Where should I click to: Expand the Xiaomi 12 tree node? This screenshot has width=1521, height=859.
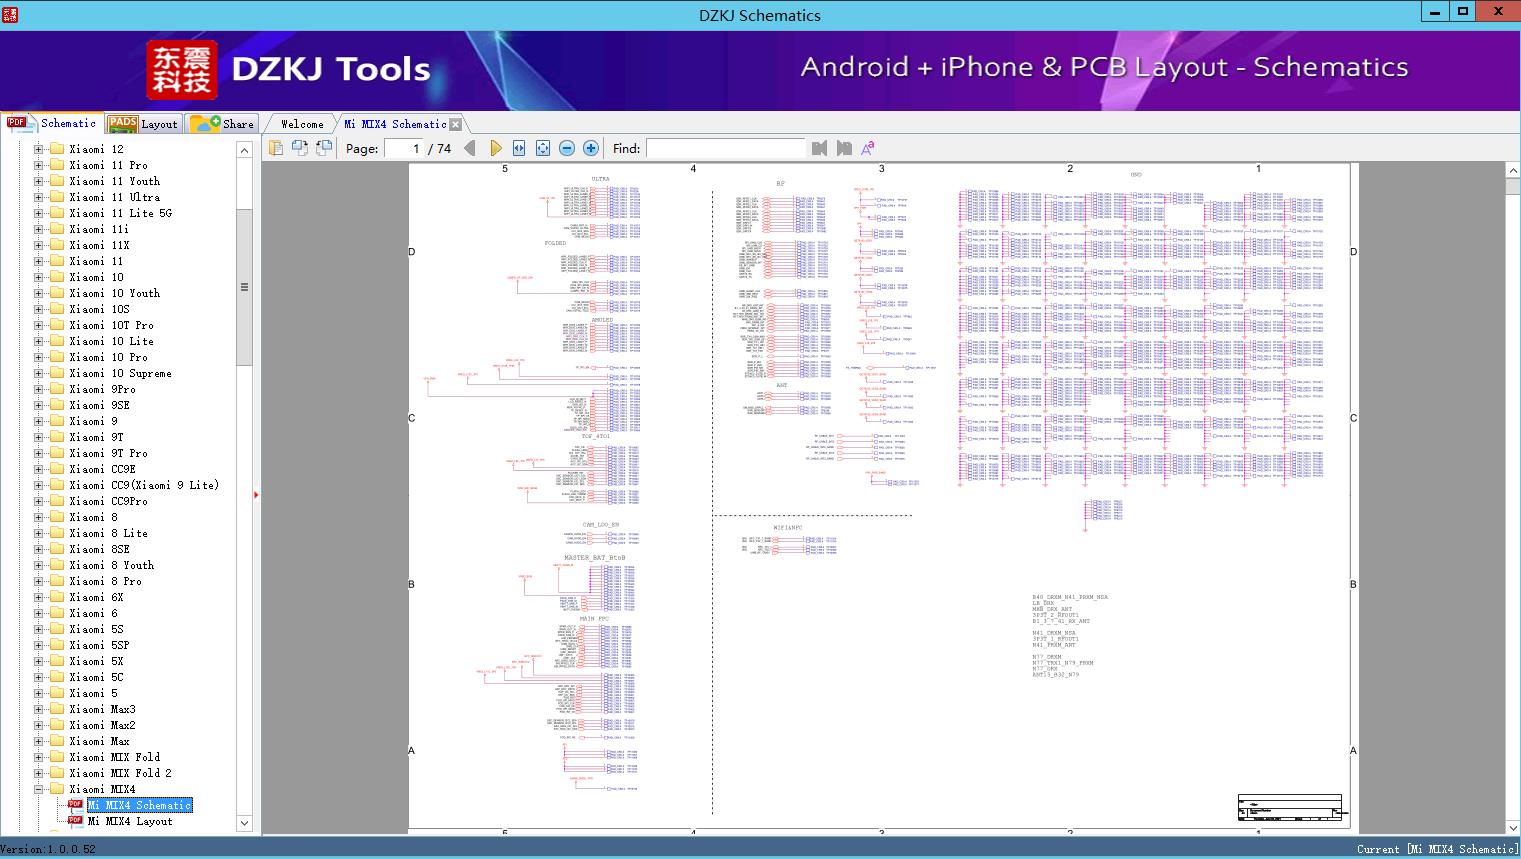tap(38, 149)
